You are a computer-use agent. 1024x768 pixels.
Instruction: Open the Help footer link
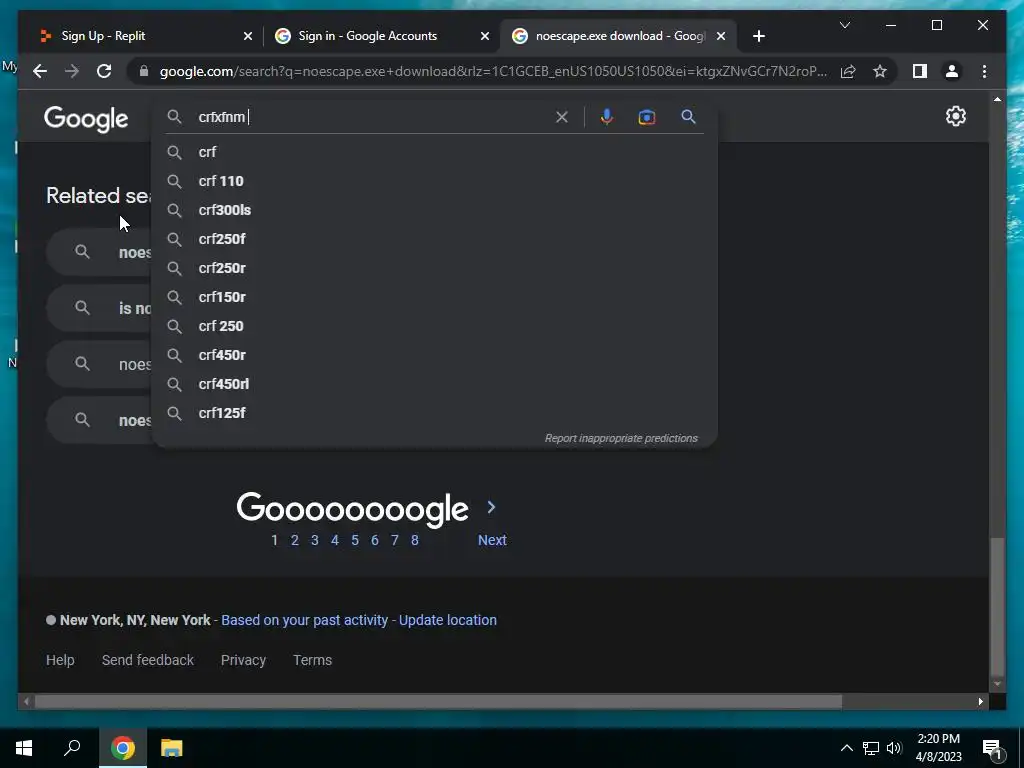click(60, 660)
